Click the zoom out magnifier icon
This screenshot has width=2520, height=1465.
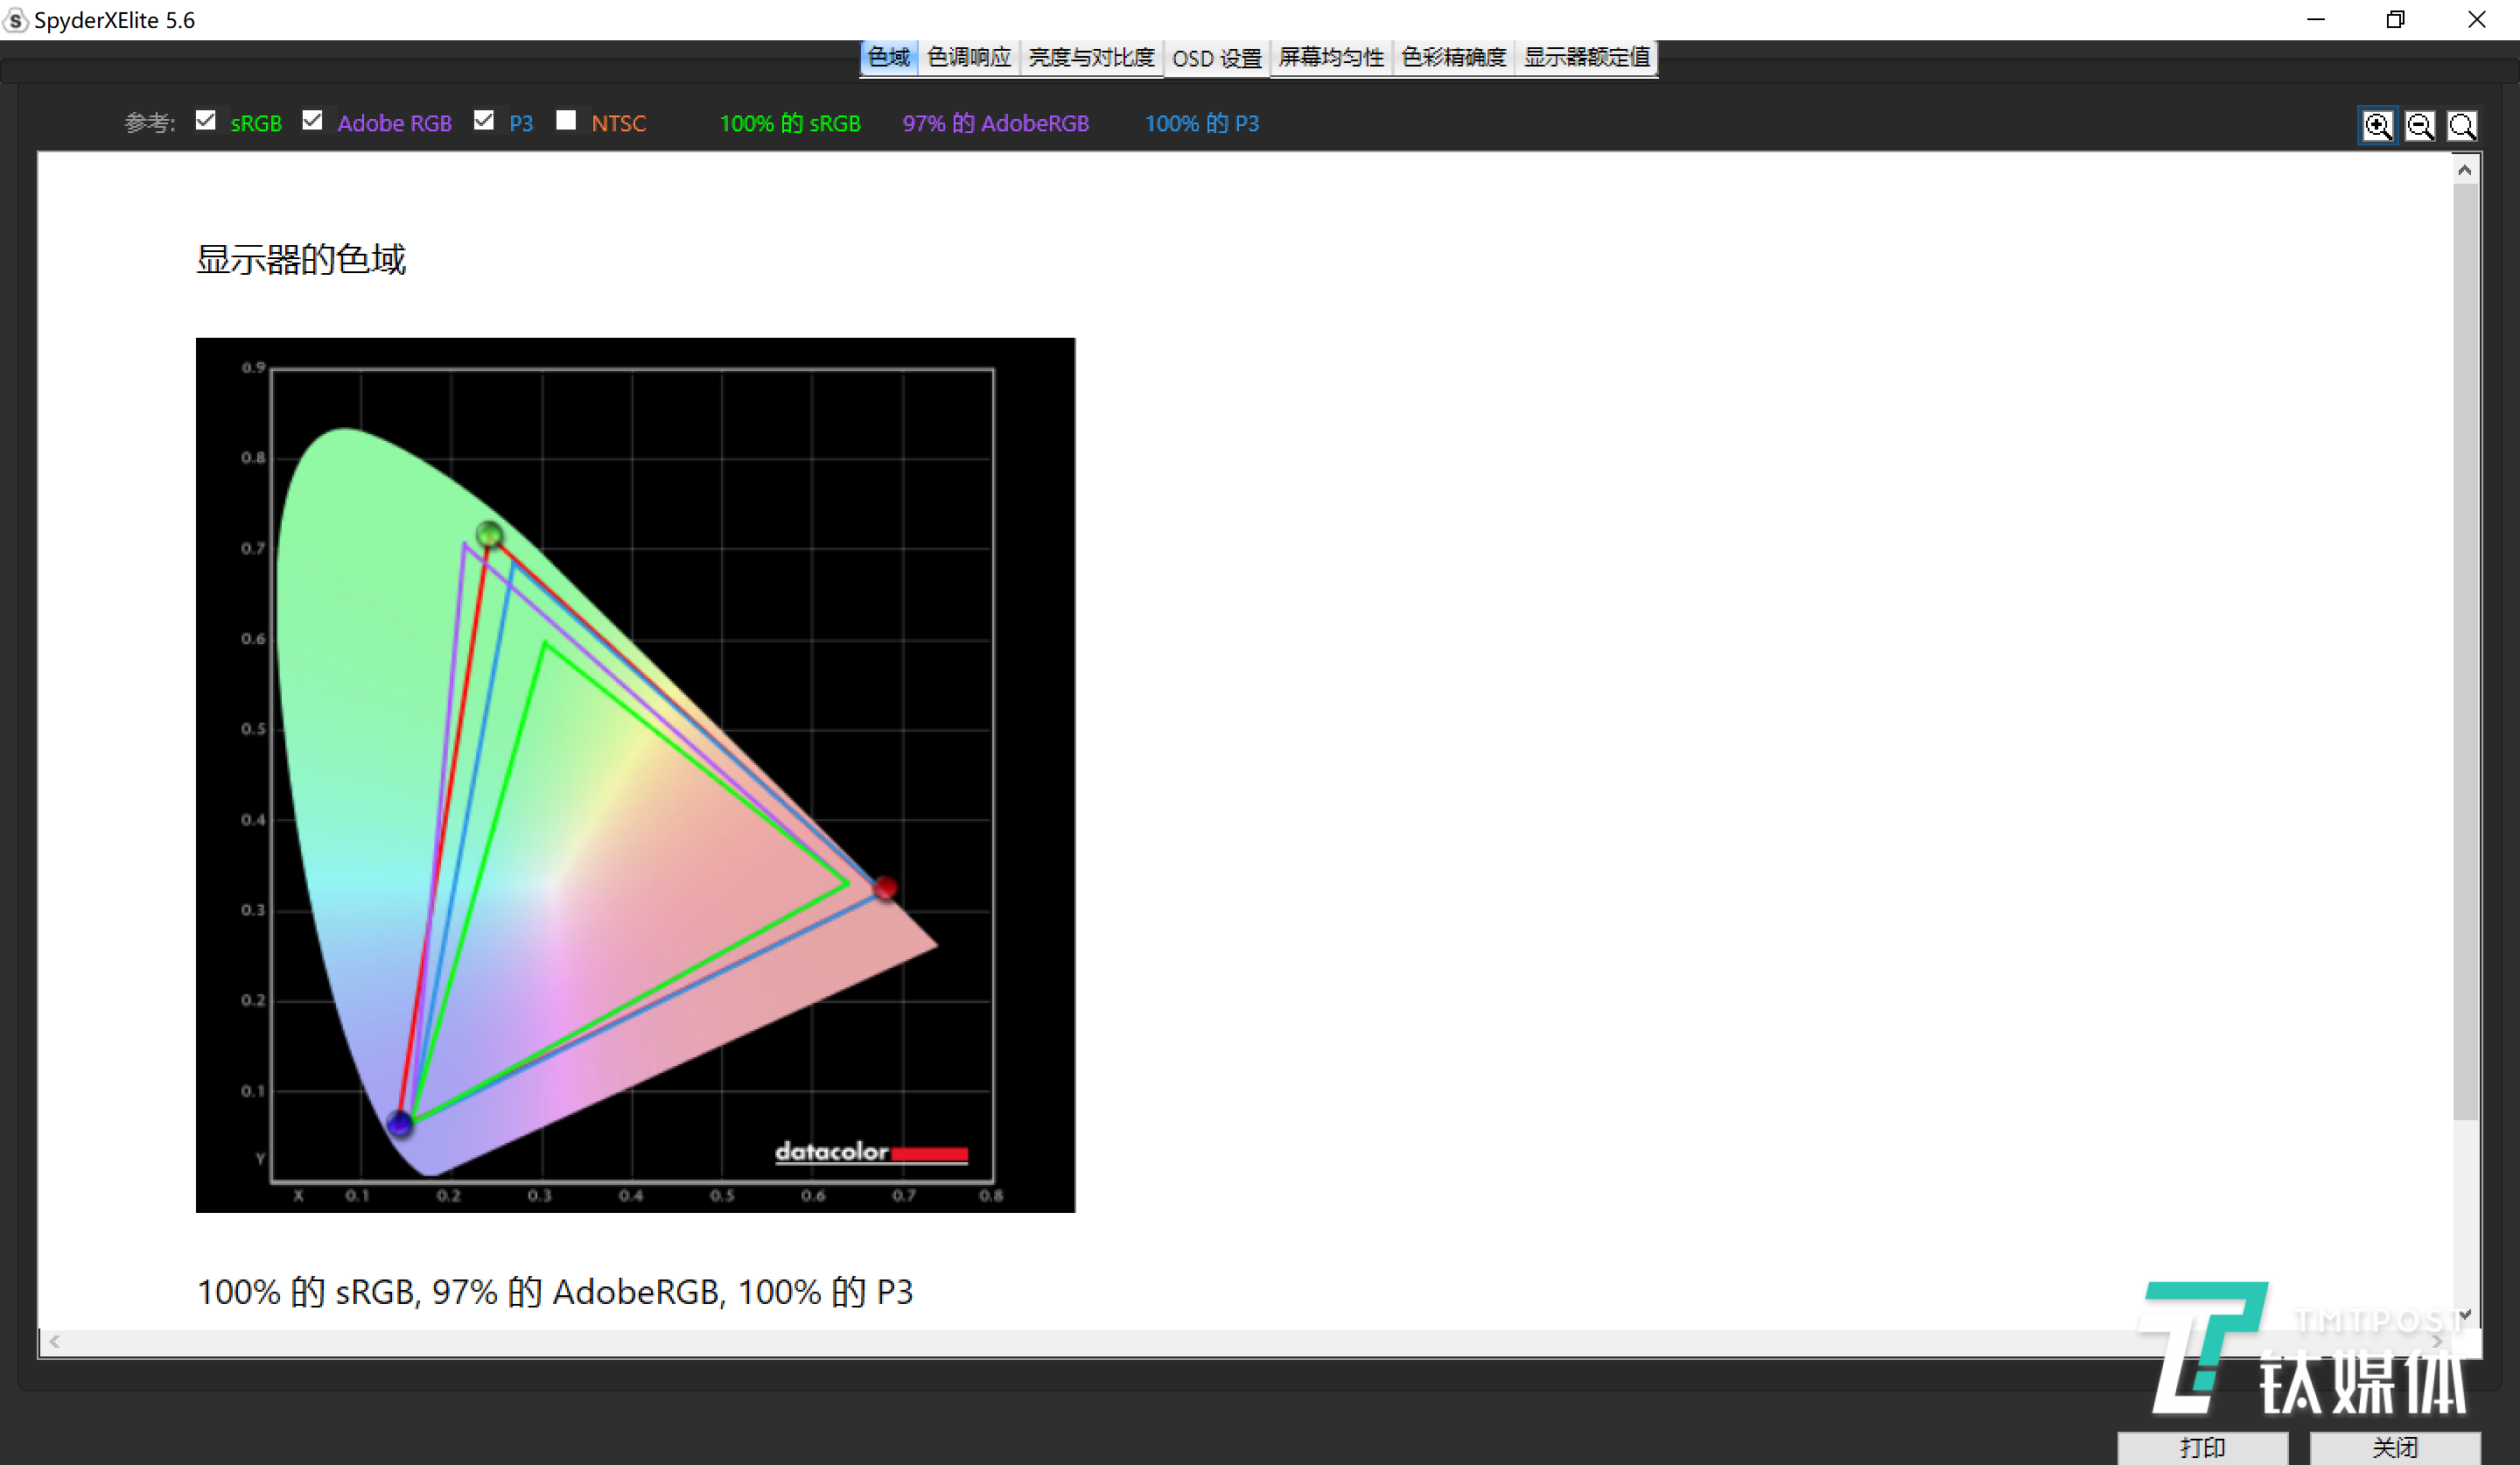point(2419,126)
